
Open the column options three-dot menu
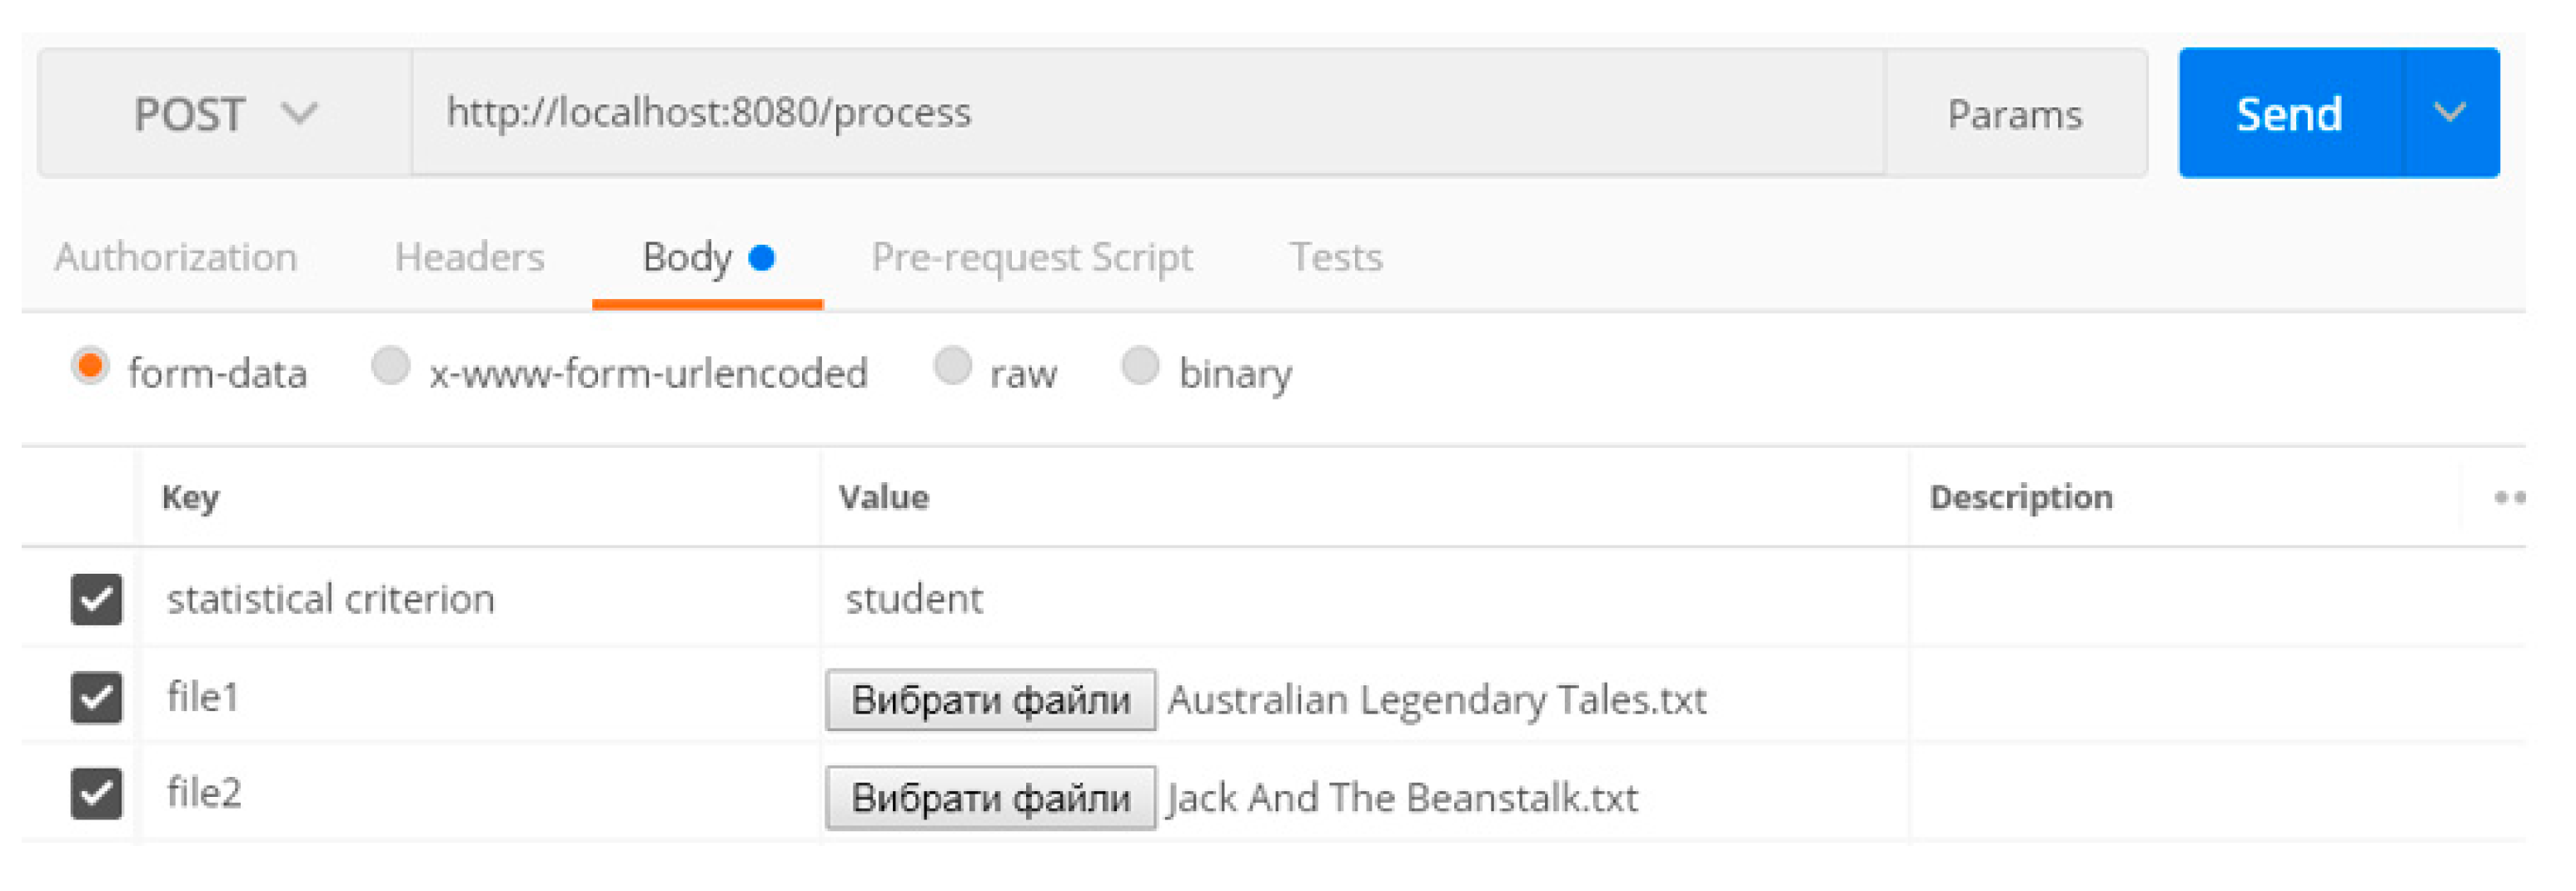coord(2508,497)
